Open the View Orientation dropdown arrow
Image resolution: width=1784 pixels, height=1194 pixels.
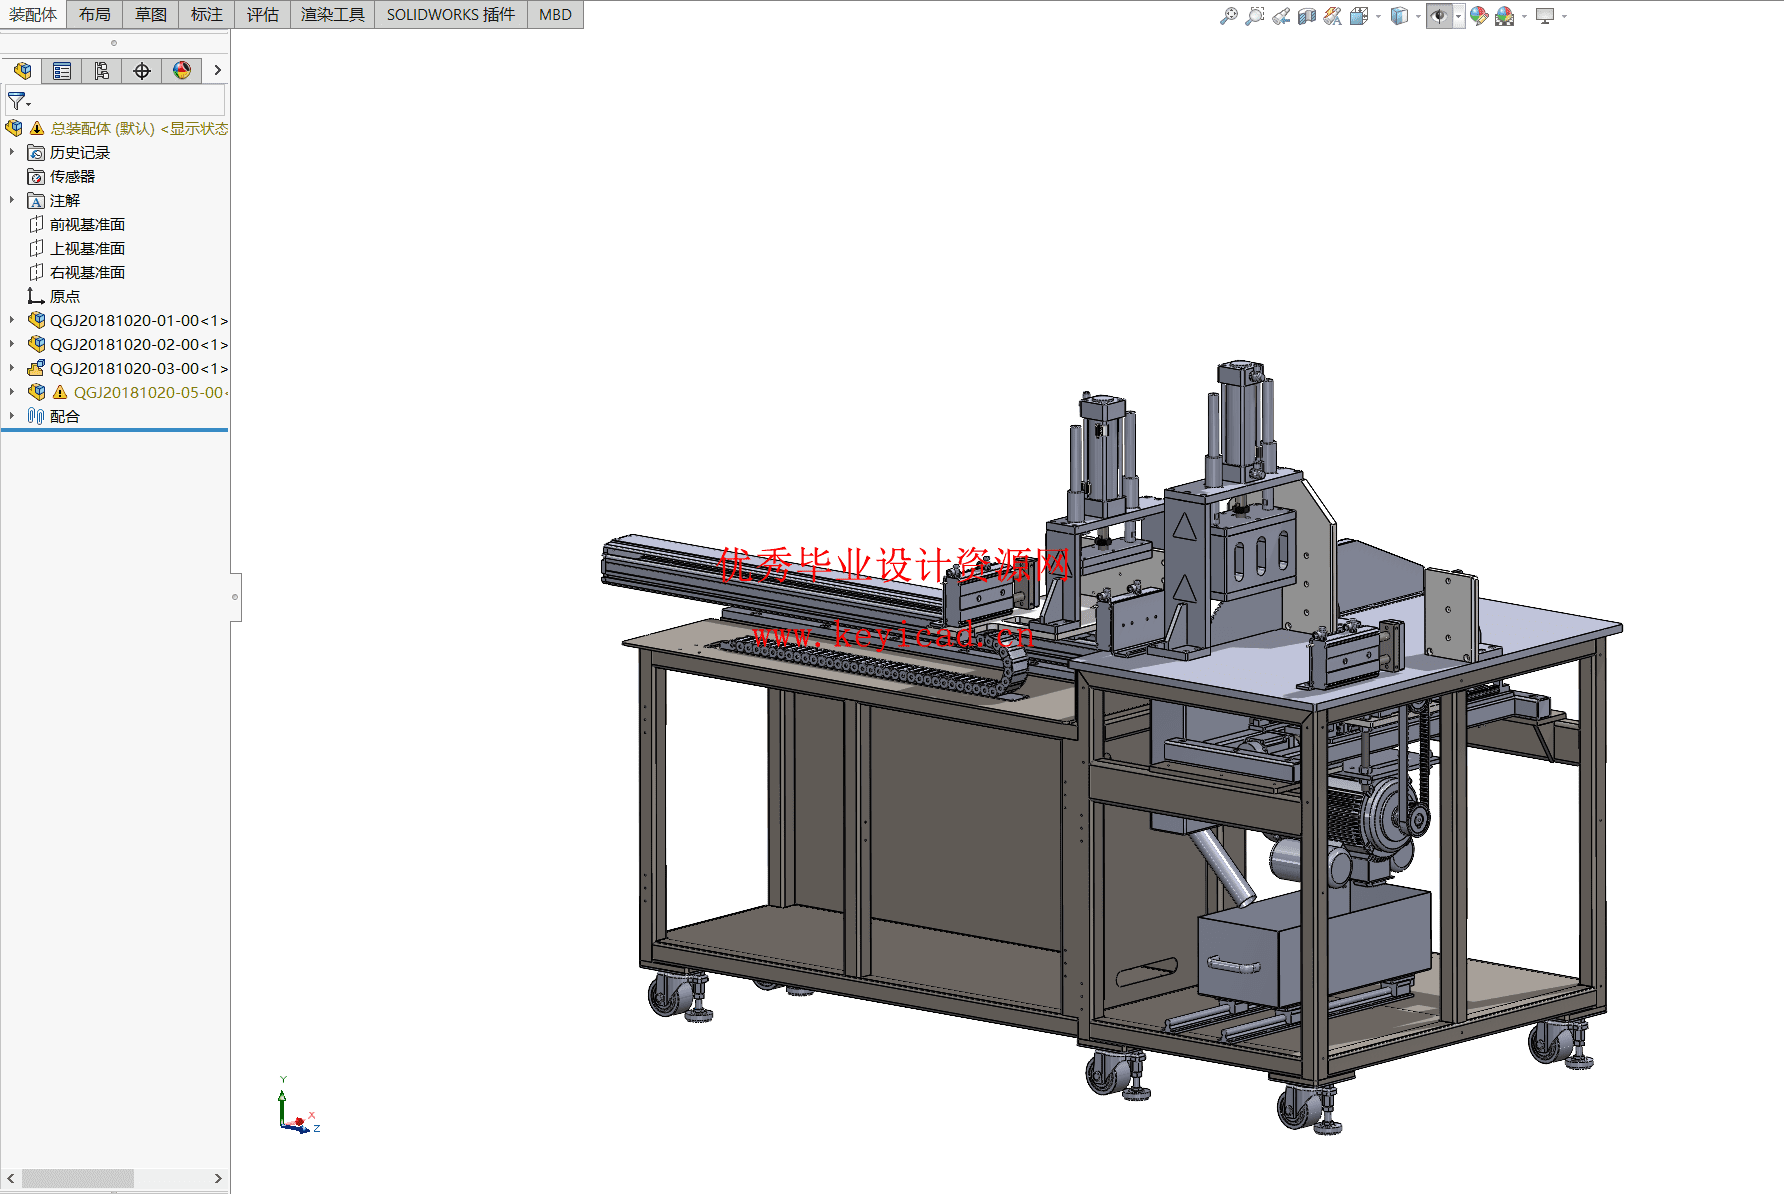[1378, 16]
